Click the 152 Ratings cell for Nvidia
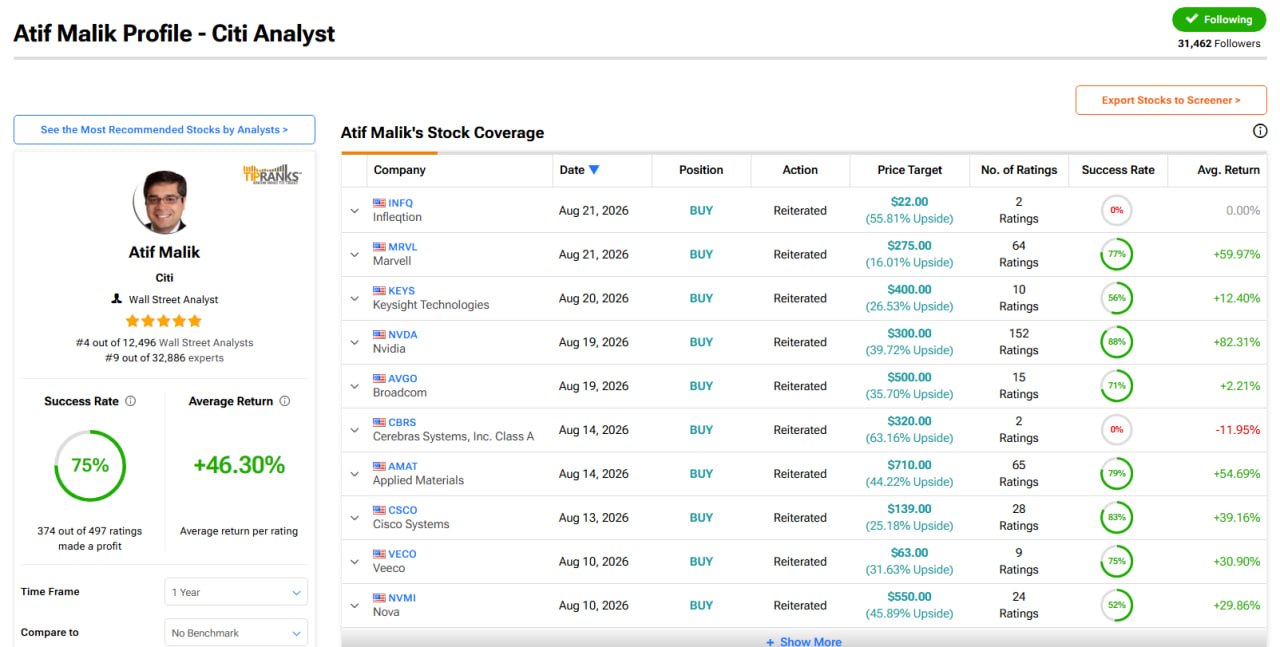1280x647 pixels. (x=1019, y=342)
